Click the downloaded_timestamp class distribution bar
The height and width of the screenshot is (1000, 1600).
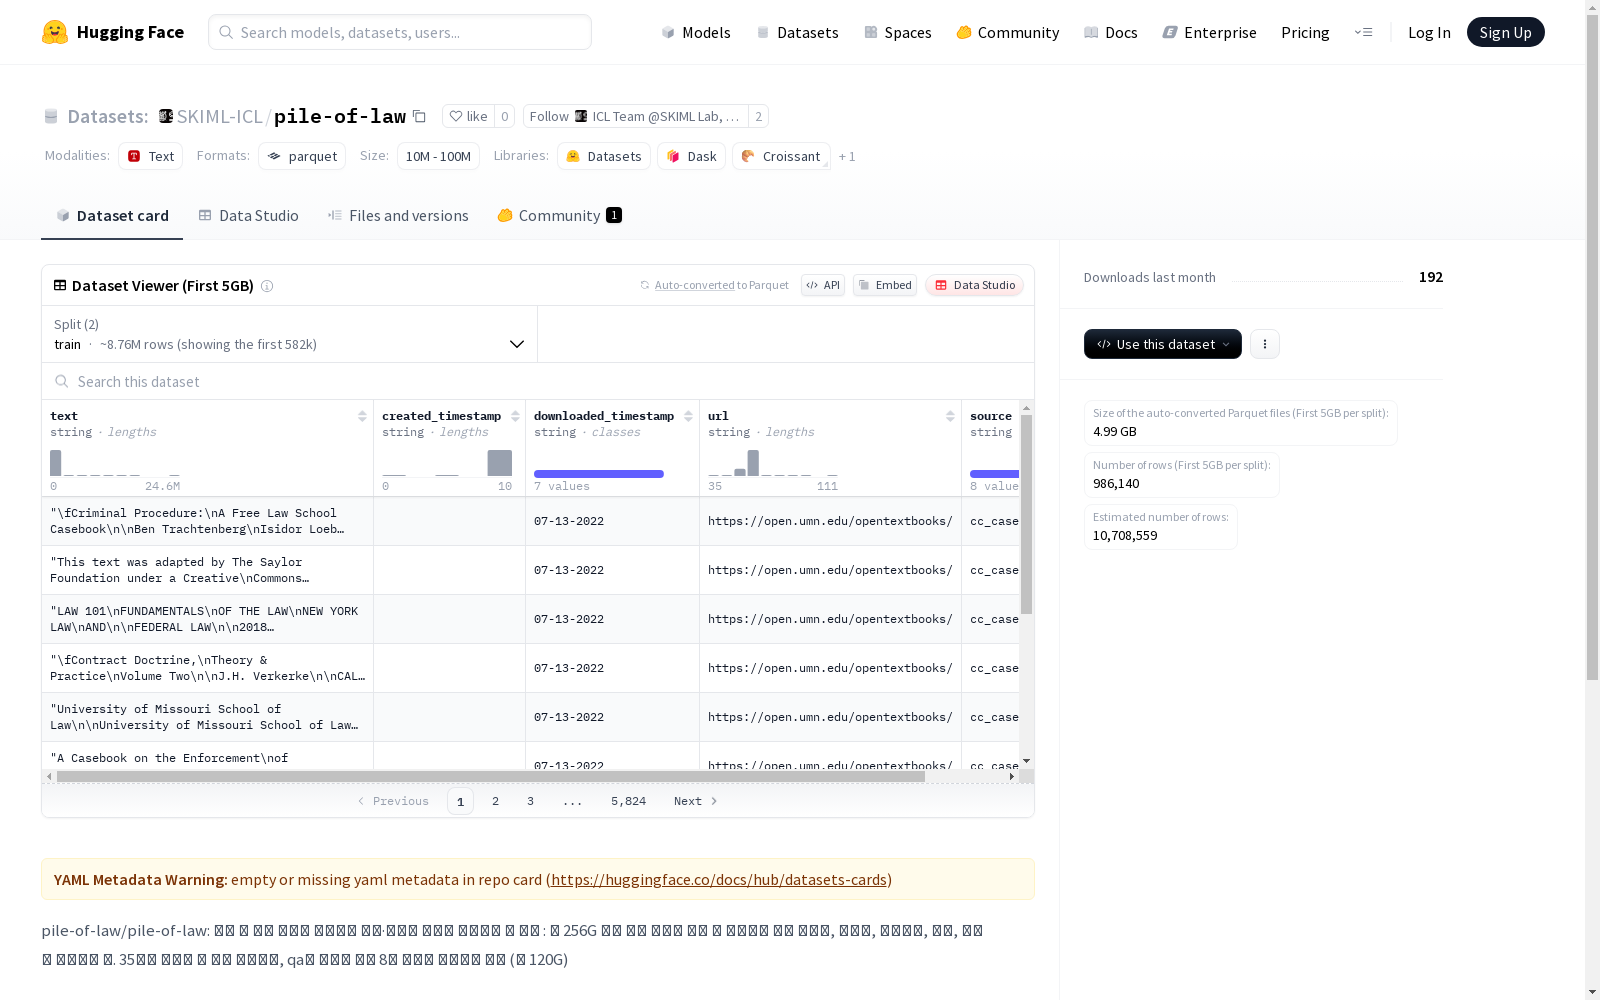[x=599, y=474]
